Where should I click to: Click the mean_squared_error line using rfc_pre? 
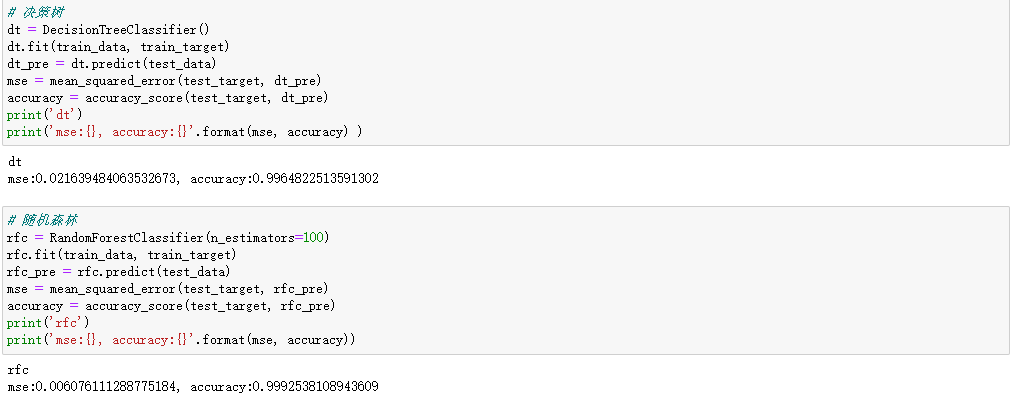click(x=167, y=288)
